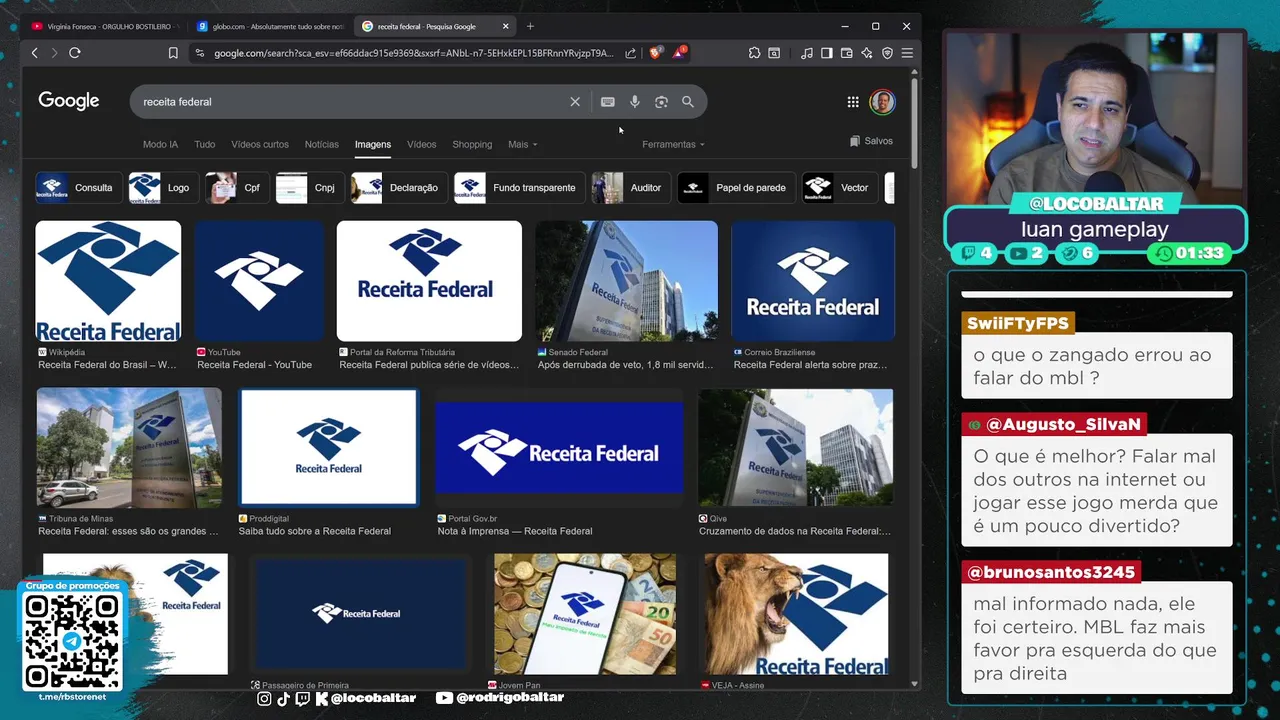Filter images by Papel de parede chip
The width and height of the screenshot is (1280, 720).
(x=735, y=188)
